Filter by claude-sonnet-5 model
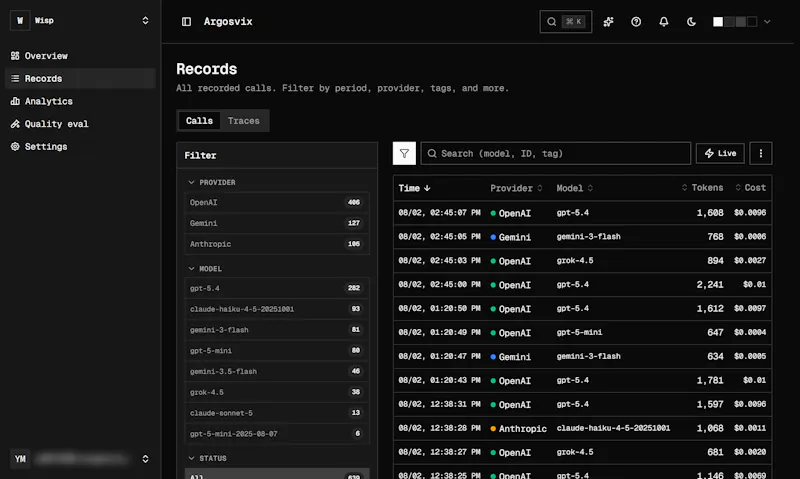Screen dimensions: 800x479 coord(277,413)
